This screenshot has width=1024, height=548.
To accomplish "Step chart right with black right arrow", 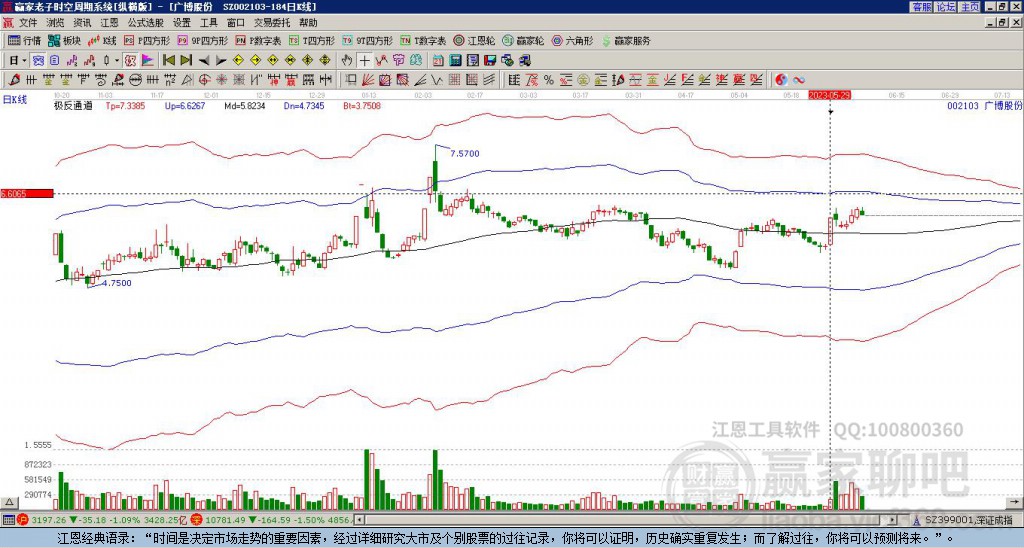I will 221,60.
